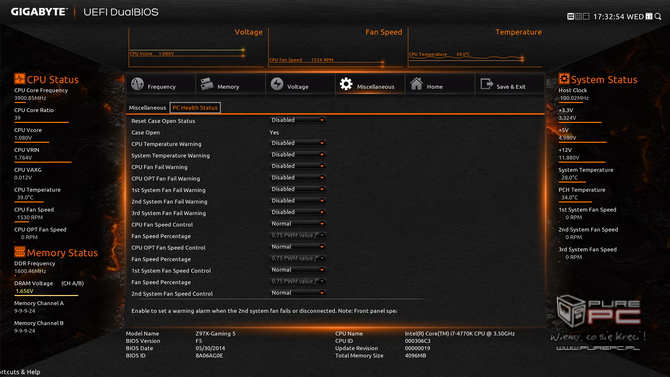670x377 pixels.
Task: Click Total Memory Size 4096MB value
Action: click(x=415, y=356)
